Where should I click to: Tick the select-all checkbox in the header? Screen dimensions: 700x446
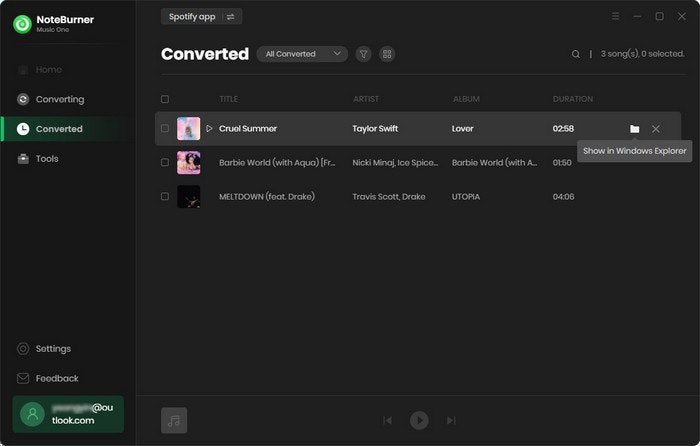(x=165, y=99)
